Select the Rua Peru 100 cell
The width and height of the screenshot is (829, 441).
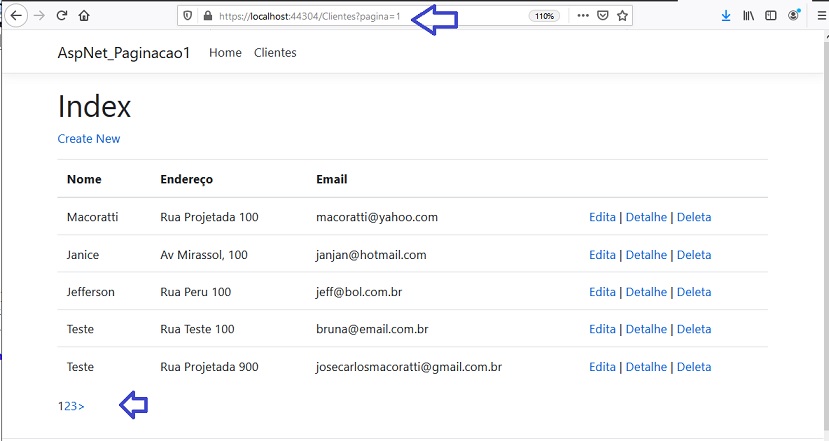point(196,292)
